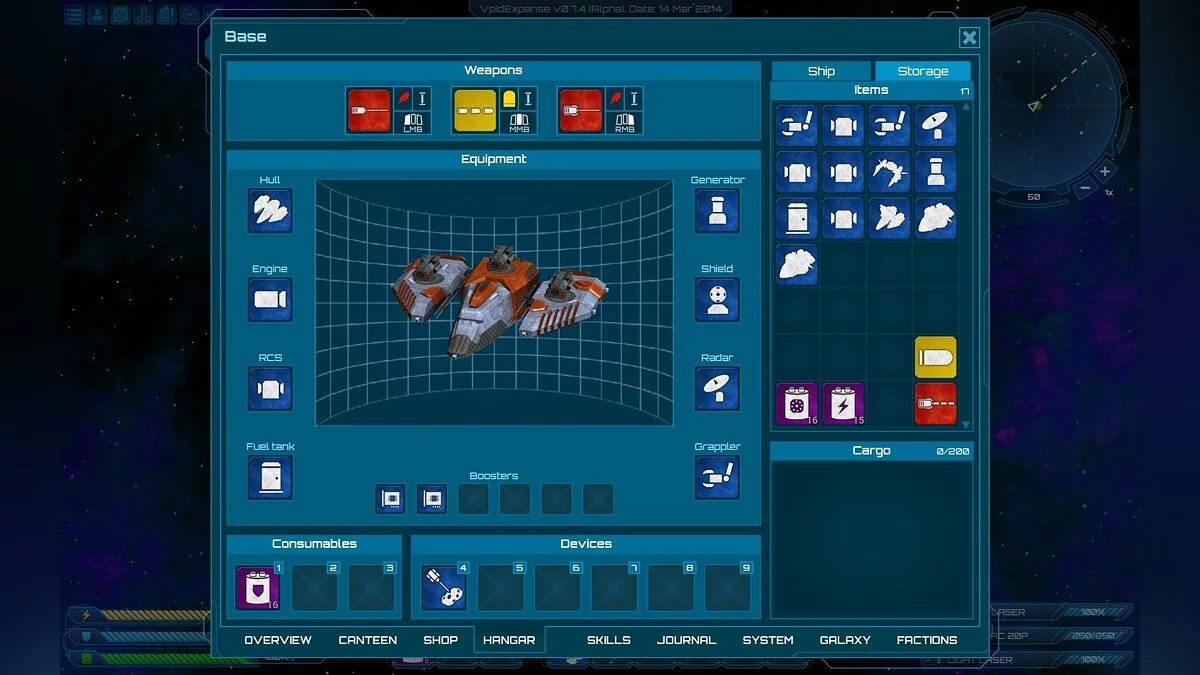Click the Grappler equipment slot icon
Image resolution: width=1200 pixels, height=675 pixels.
pos(717,477)
